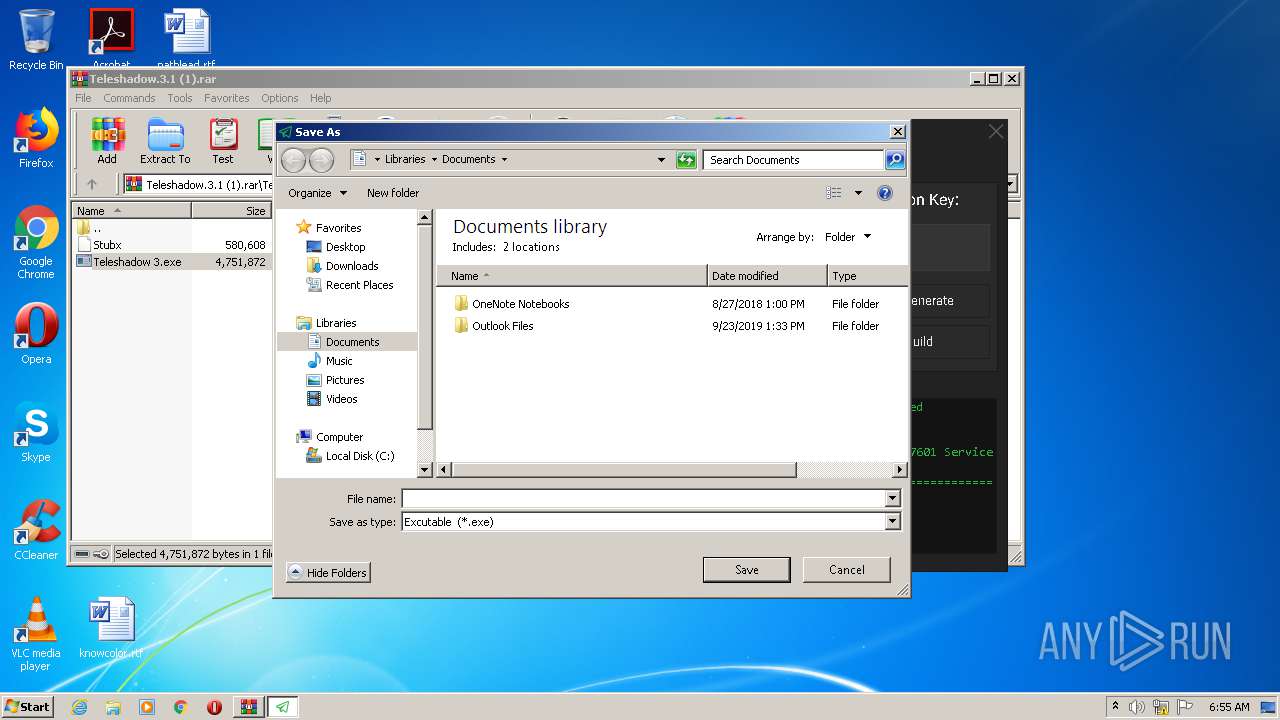Expand Documents breadcrumb arrow

[x=504, y=159]
